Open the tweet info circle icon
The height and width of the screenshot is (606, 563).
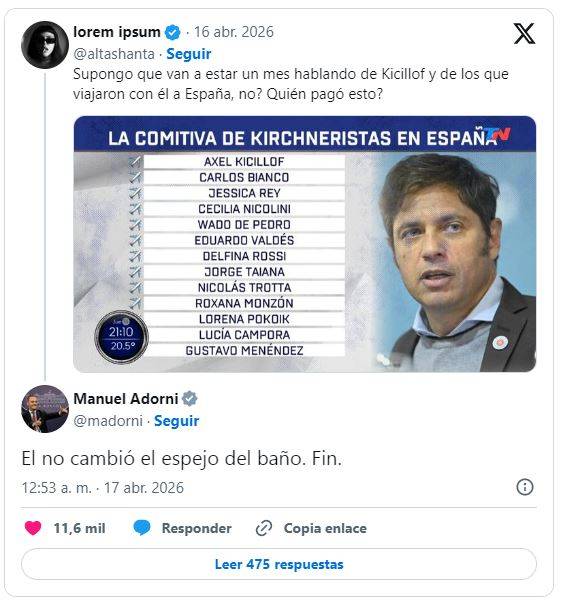point(525,487)
